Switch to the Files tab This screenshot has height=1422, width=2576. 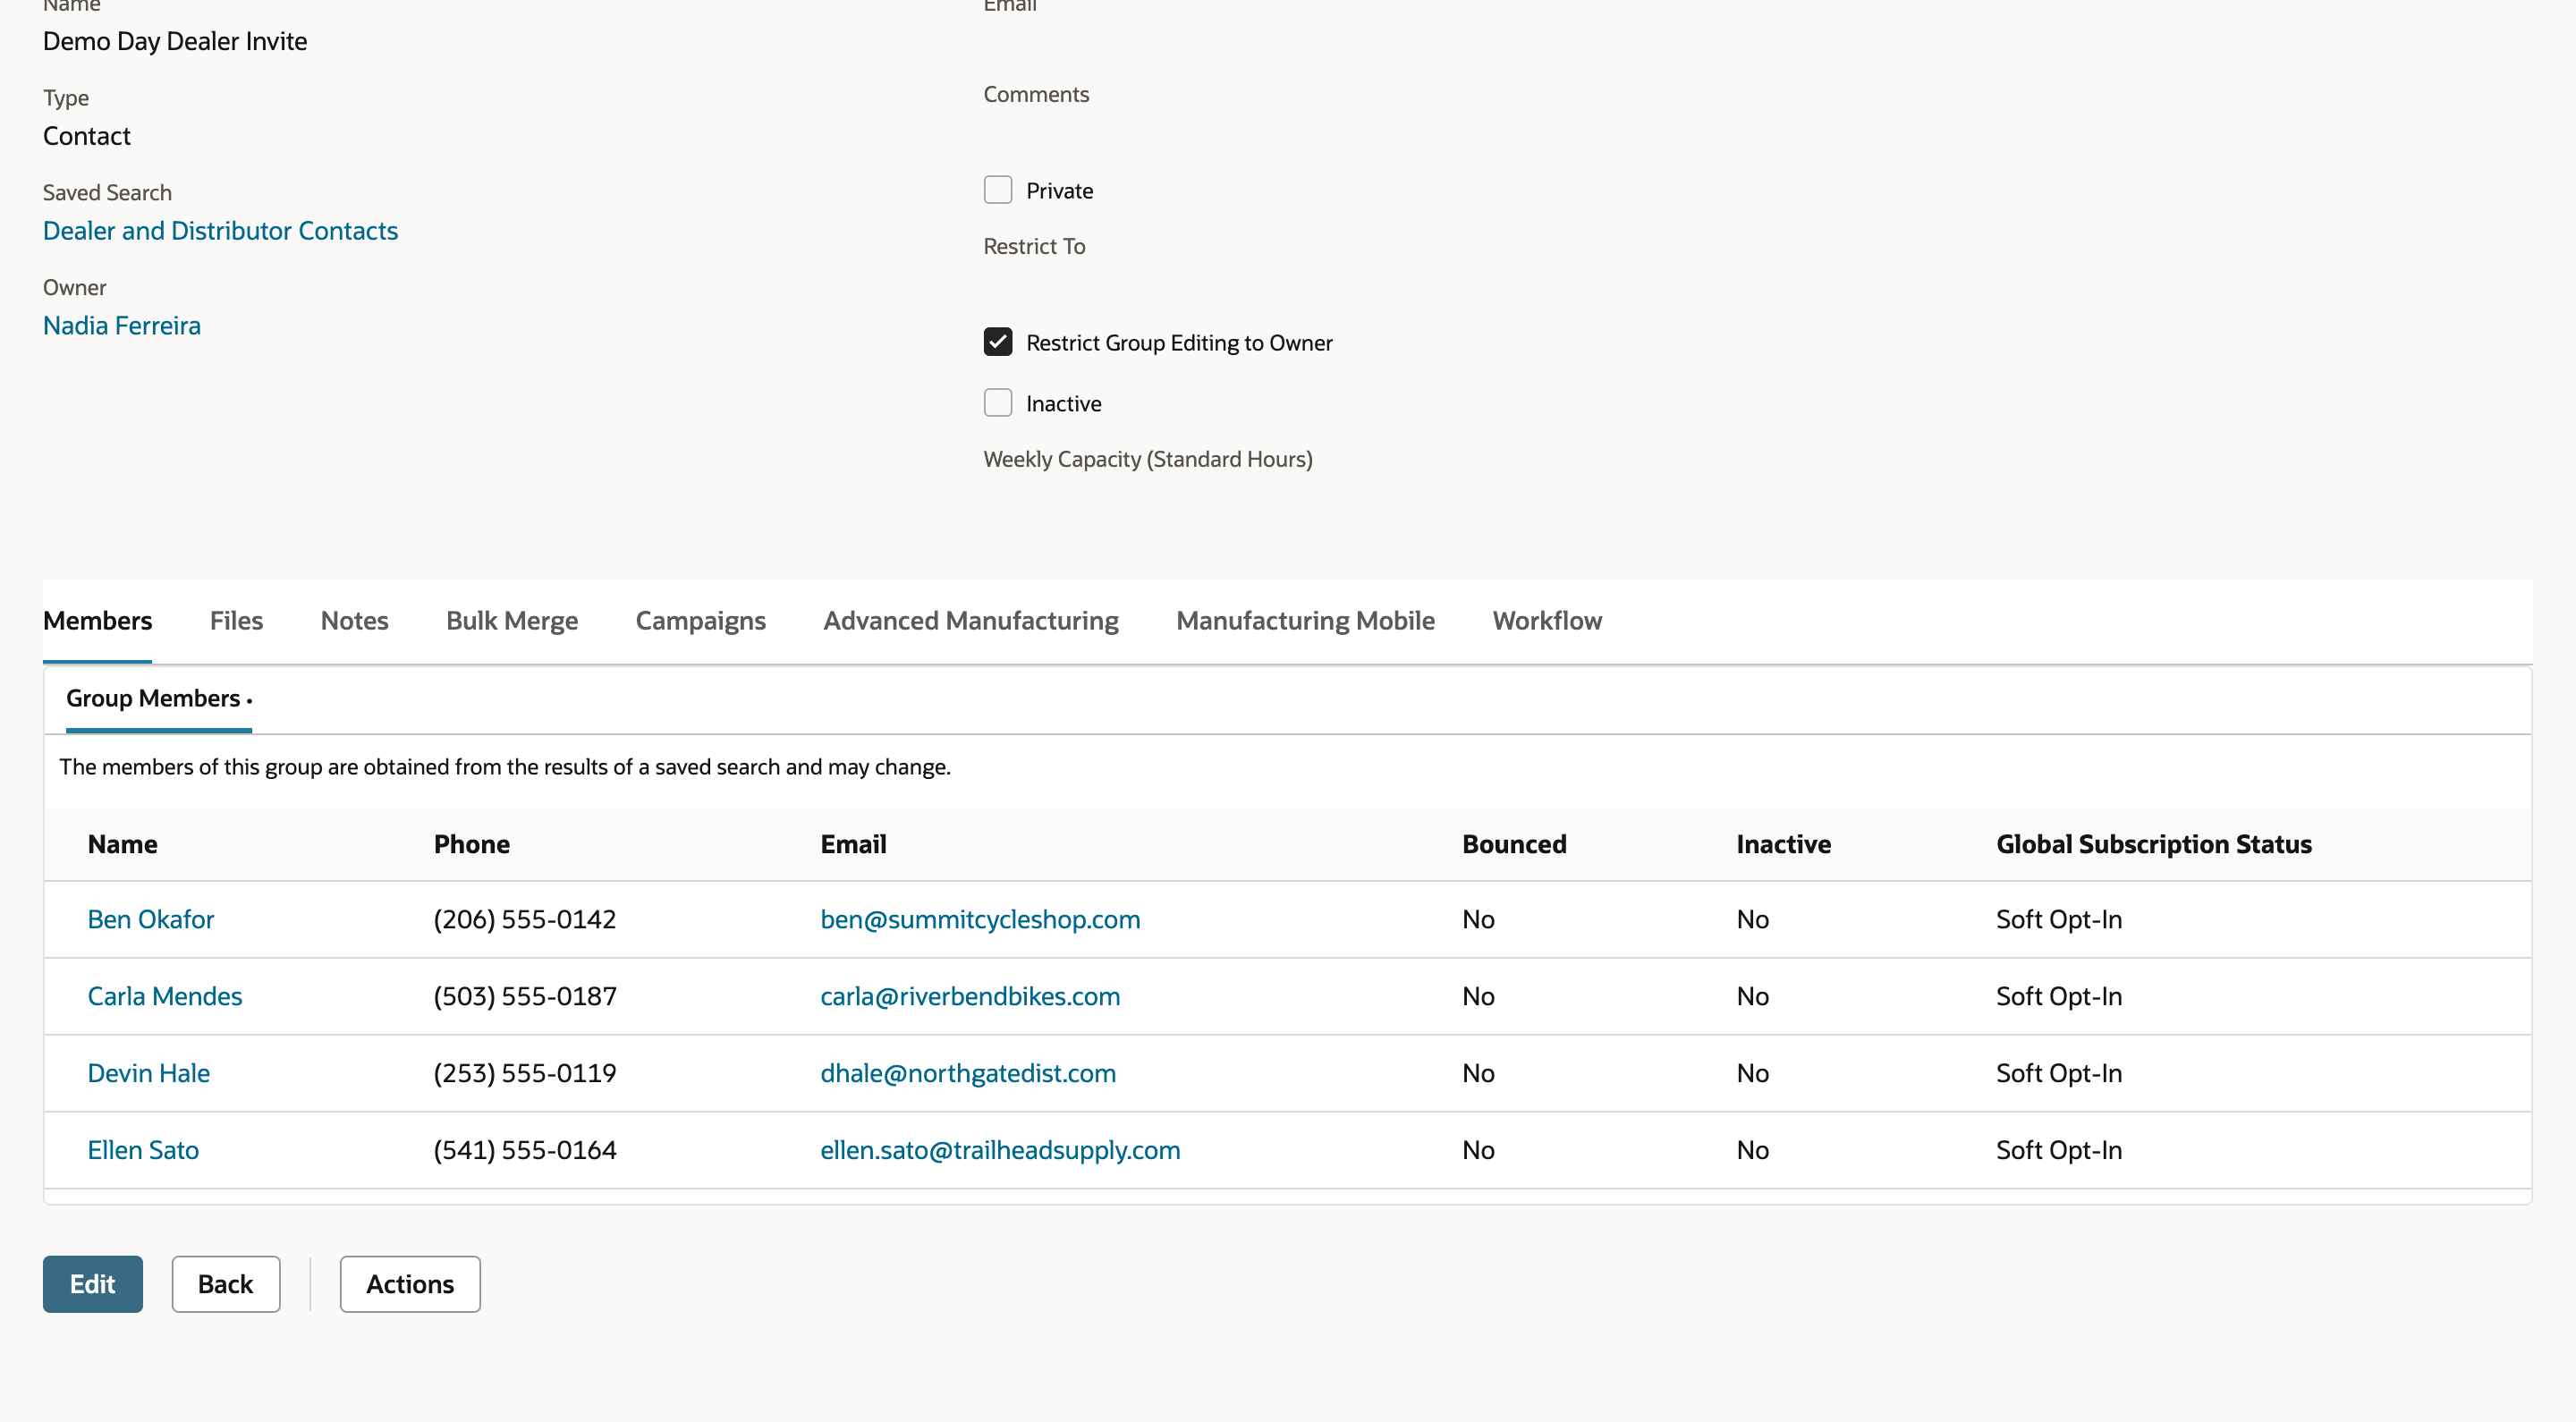point(236,620)
